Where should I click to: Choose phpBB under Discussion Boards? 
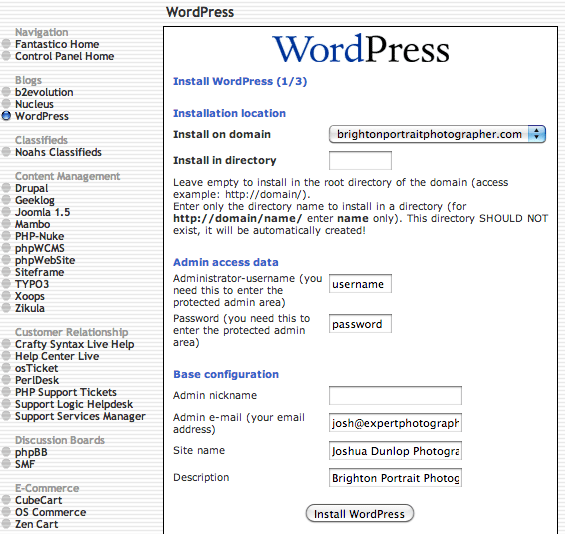(31, 452)
